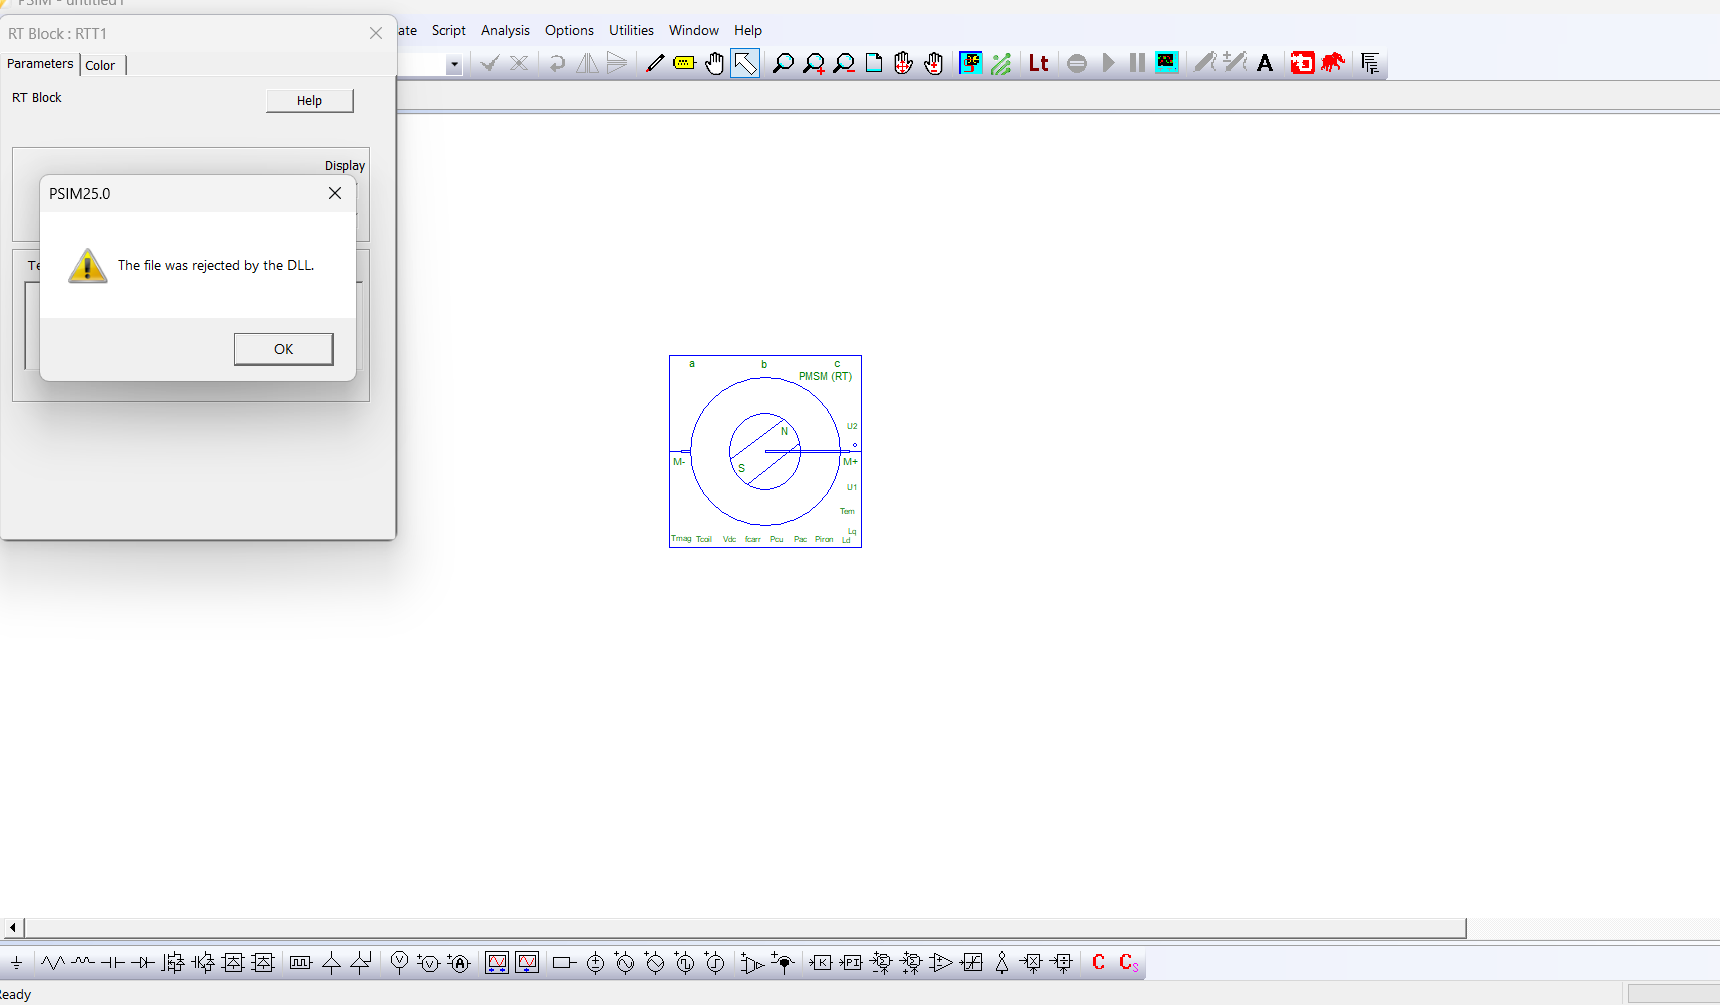Insert a proportional K block

pos(821,963)
